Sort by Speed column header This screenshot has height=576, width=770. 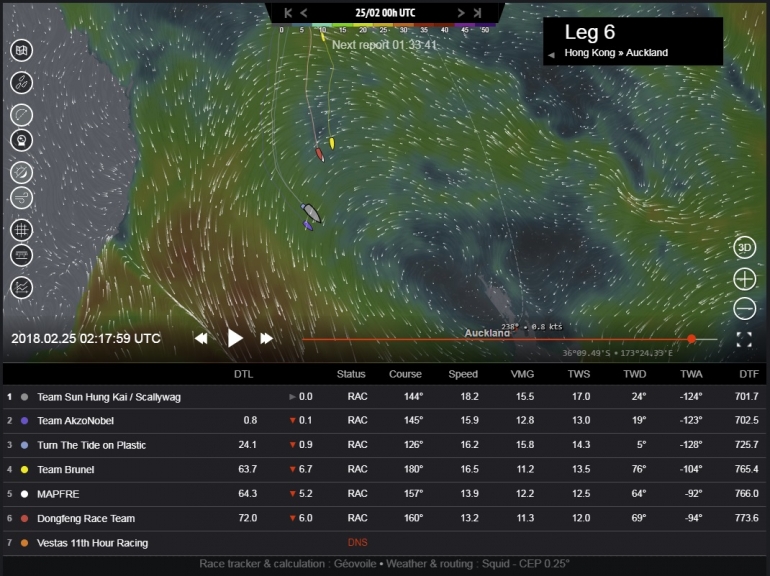click(463, 374)
